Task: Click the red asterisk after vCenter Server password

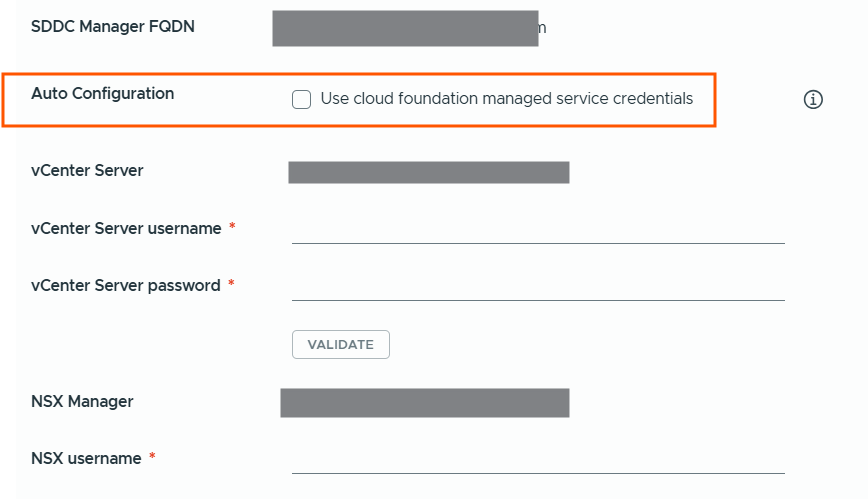Action: pos(231,285)
